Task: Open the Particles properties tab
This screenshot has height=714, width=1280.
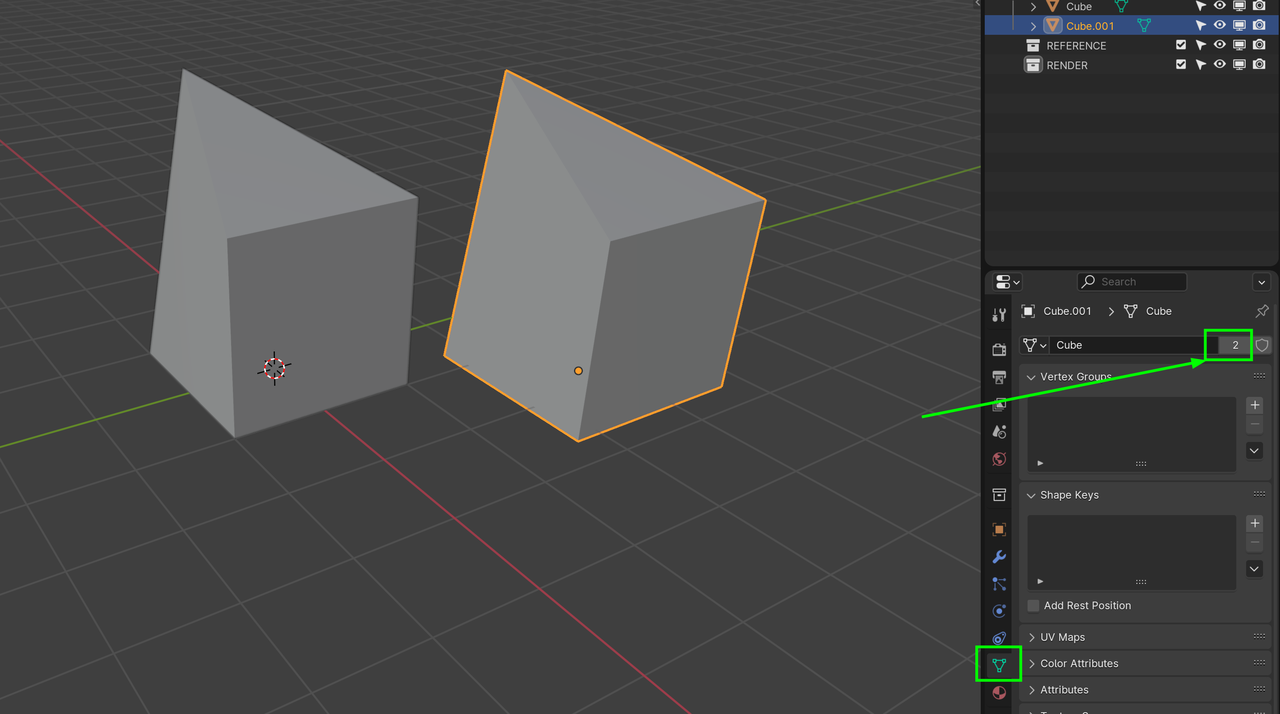Action: tap(999, 584)
